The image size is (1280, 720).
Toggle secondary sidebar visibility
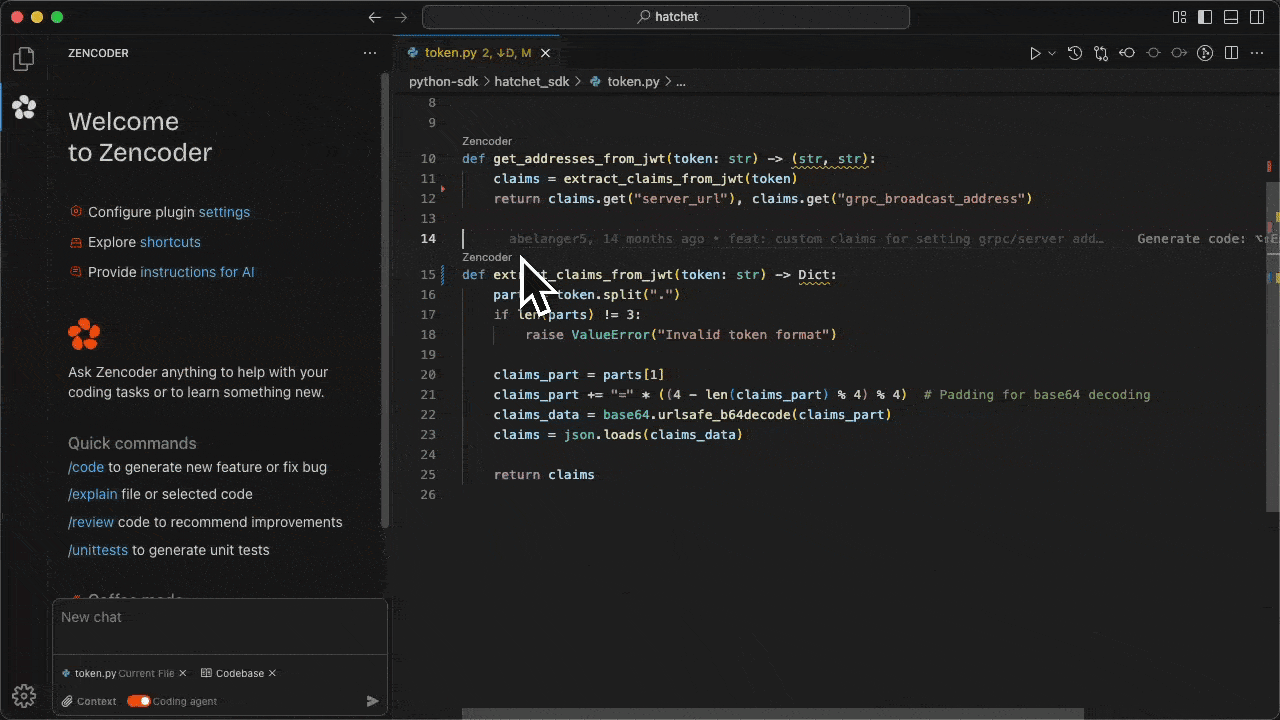(x=1257, y=17)
